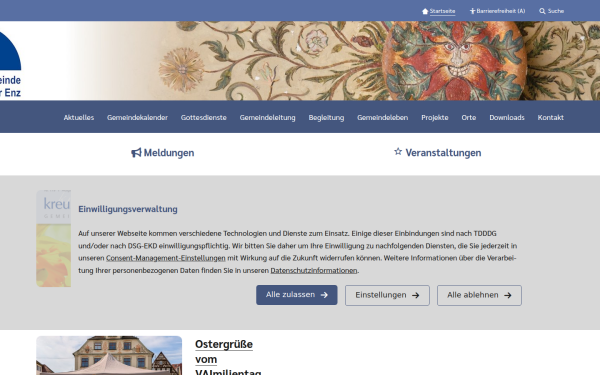
Task: Open the Consent-Management-Einstellungen link
Action: pos(166,258)
